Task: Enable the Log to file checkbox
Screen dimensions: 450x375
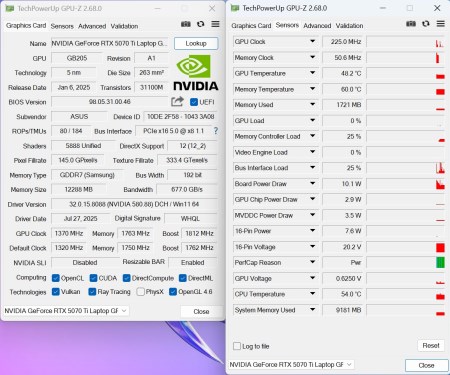Action: (x=237, y=346)
